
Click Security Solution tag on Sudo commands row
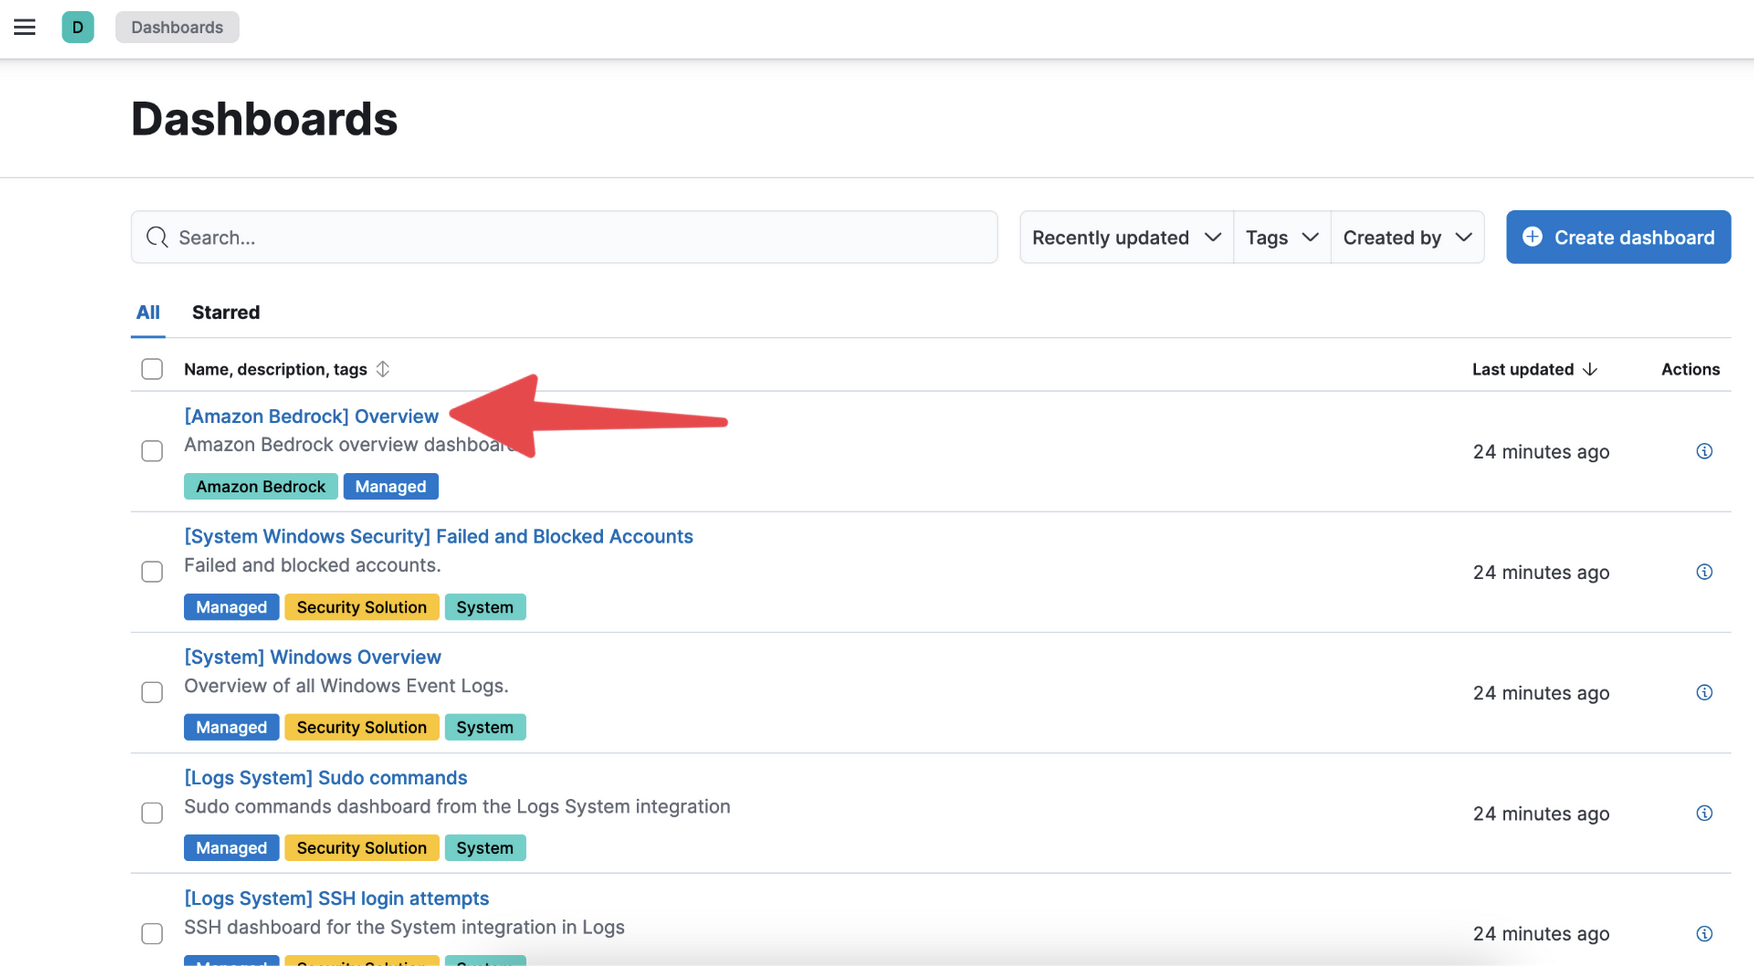point(361,848)
